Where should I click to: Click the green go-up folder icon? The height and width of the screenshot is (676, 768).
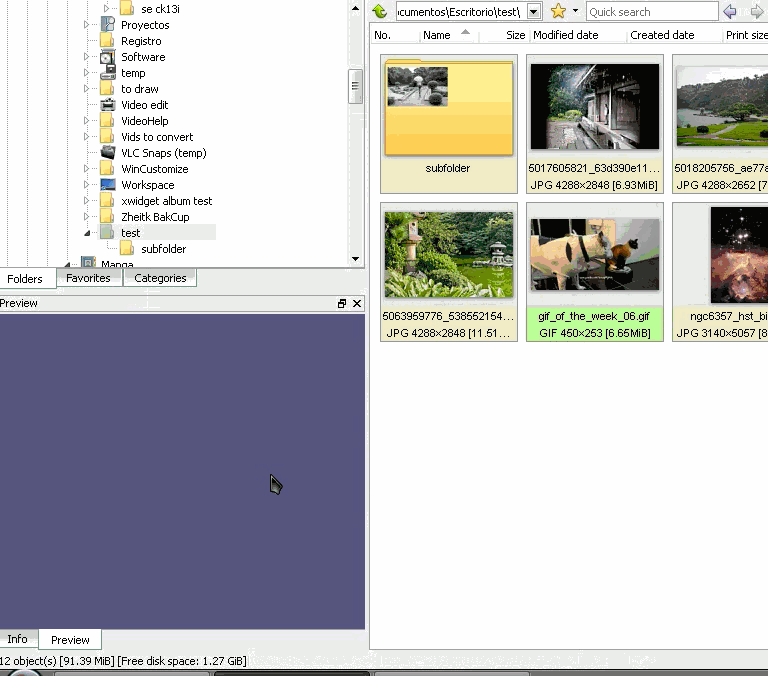click(x=380, y=12)
